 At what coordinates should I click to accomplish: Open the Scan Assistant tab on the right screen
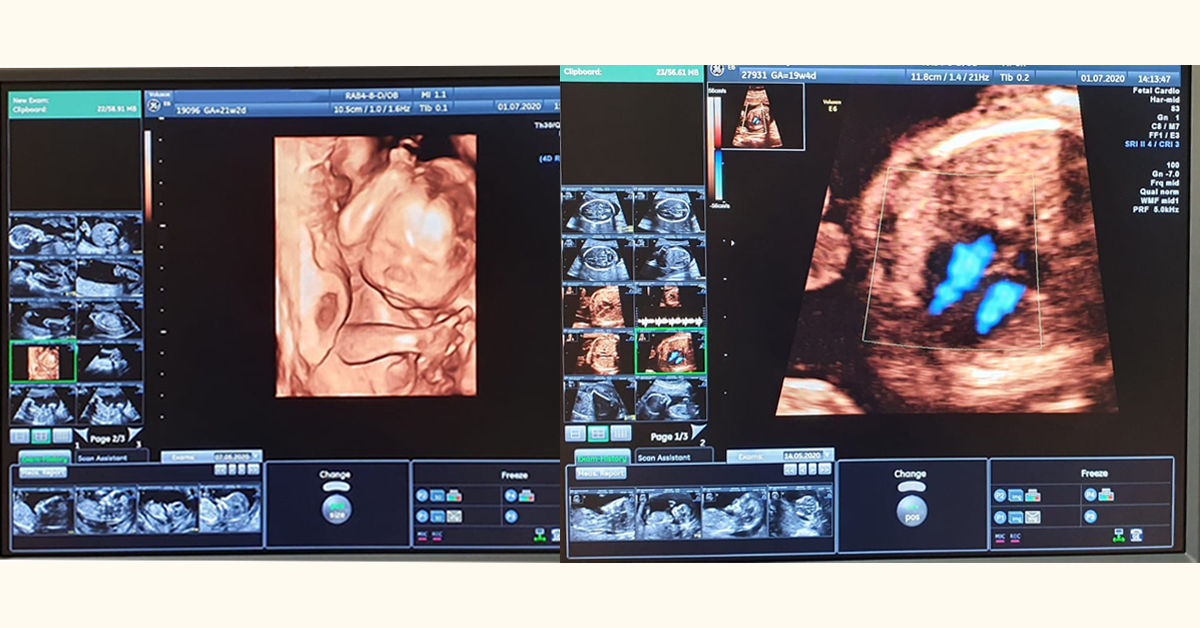pyautogui.click(x=675, y=456)
